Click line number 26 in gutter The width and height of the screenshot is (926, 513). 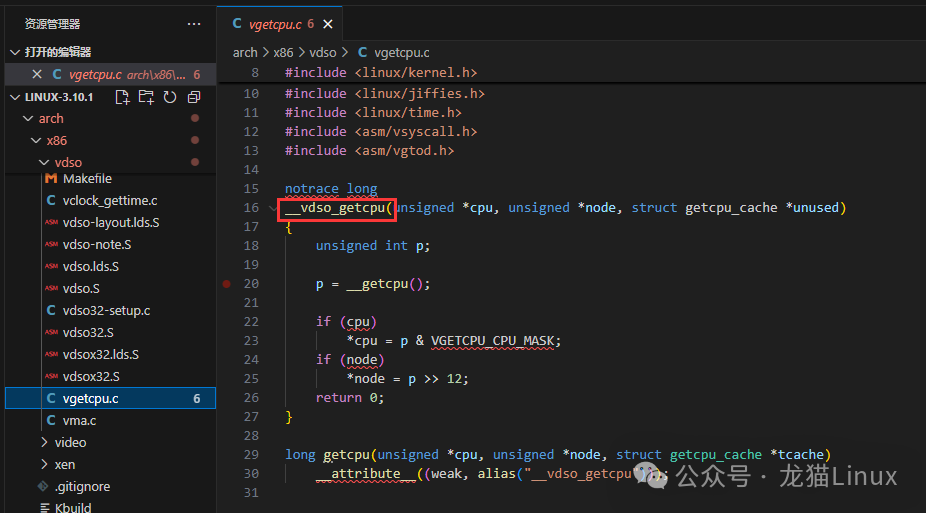tap(252, 398)
